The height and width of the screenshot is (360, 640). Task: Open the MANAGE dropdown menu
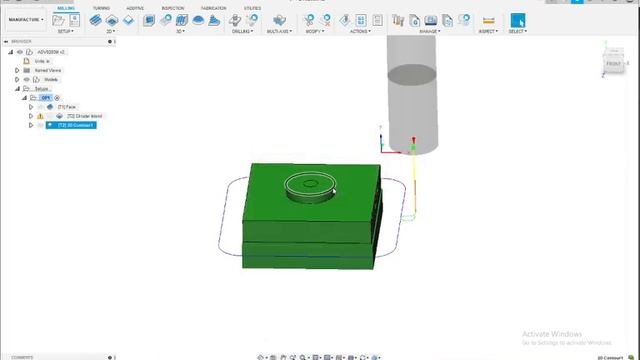(430, 31)
